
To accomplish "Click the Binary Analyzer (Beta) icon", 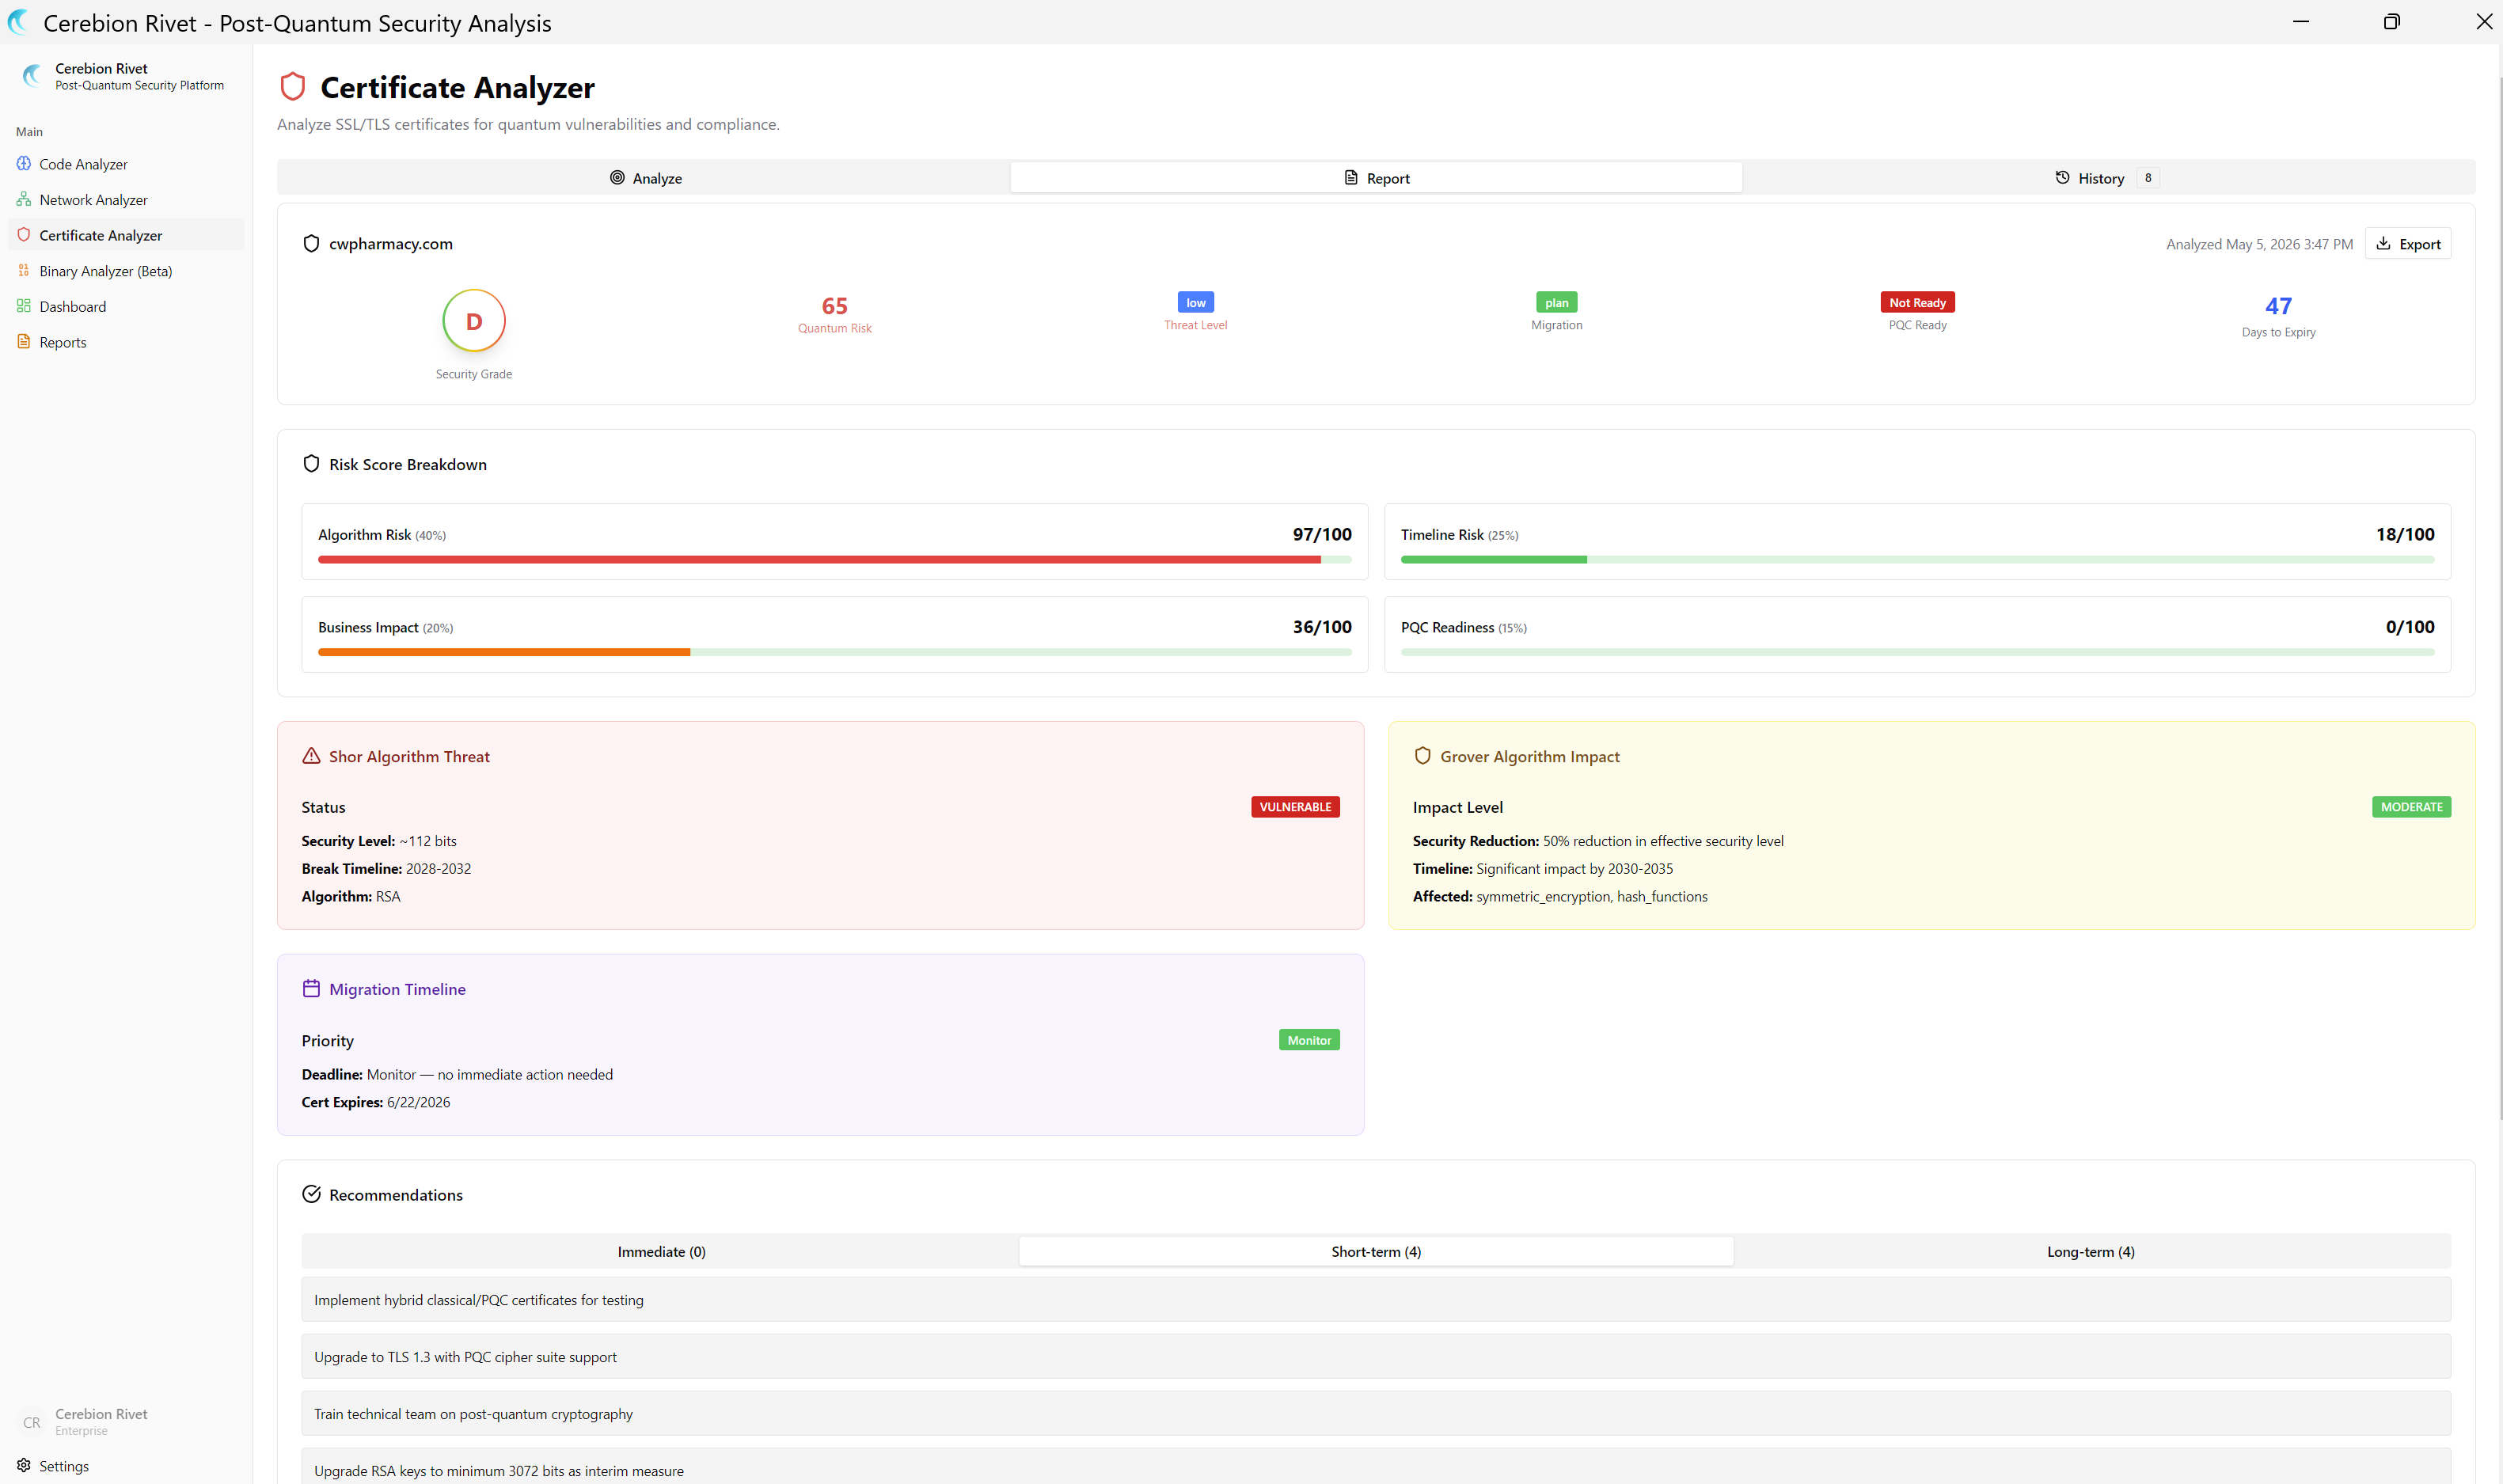I will click(x=24, y=270).
